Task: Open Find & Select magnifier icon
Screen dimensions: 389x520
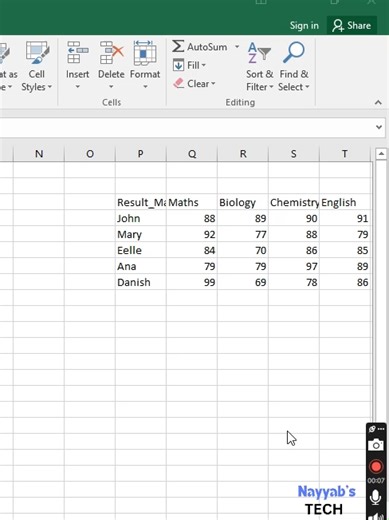Action: [x=294, y=52]
